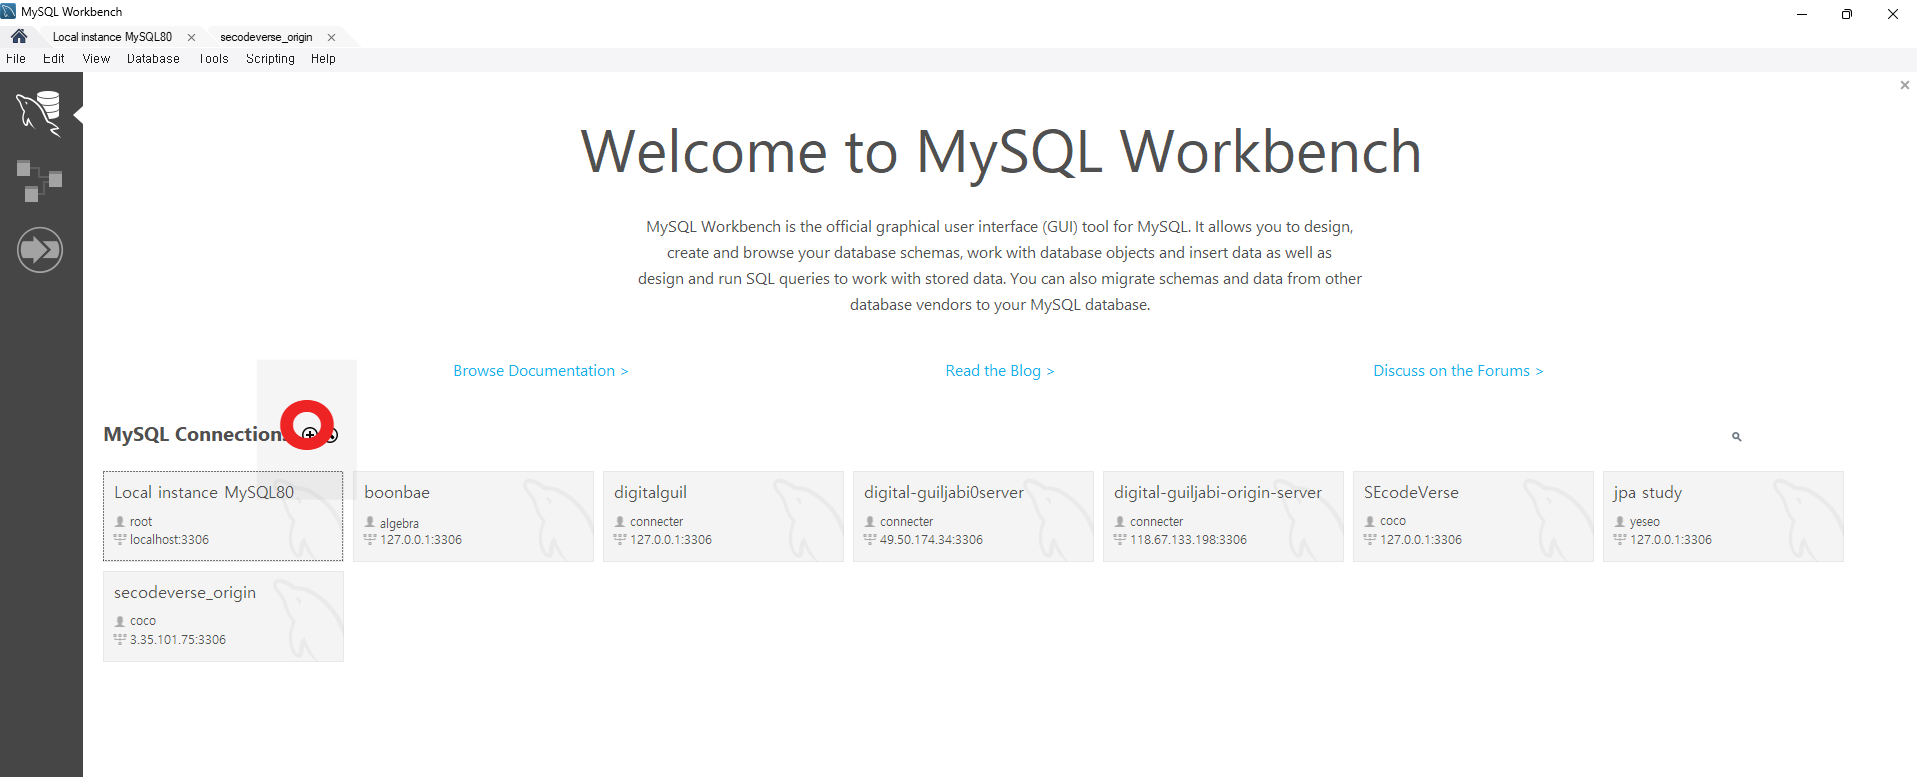
Task: Open the Local instance MySQL80 connection tile
Action: coord(223,516)
